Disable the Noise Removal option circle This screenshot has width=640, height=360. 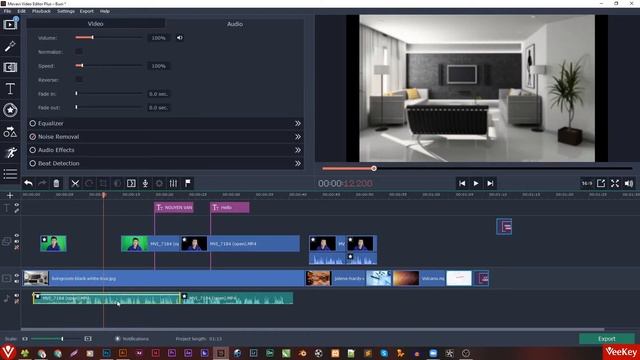(x=33, y=137)
